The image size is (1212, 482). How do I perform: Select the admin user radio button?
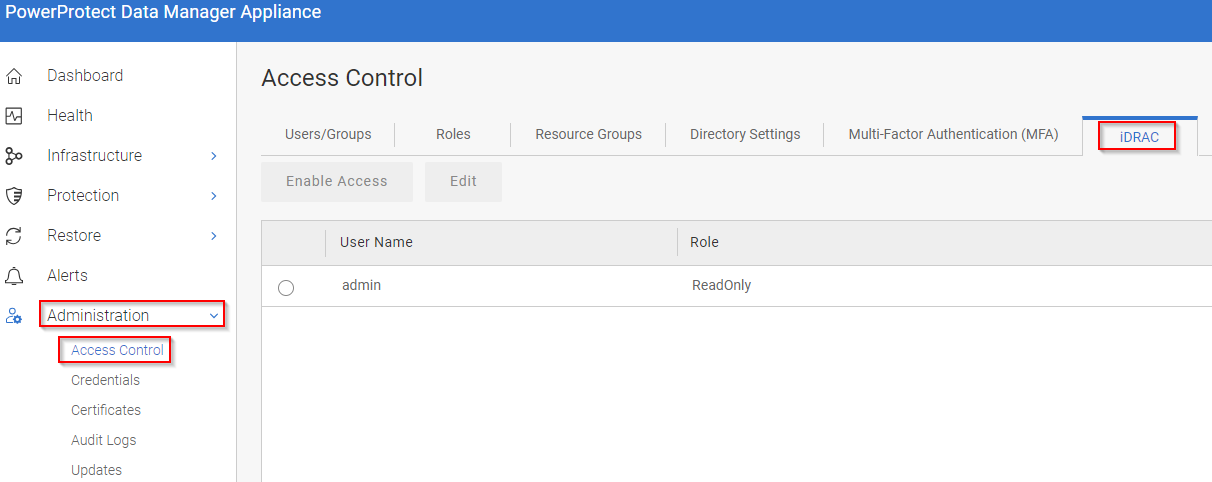(286, 288)
